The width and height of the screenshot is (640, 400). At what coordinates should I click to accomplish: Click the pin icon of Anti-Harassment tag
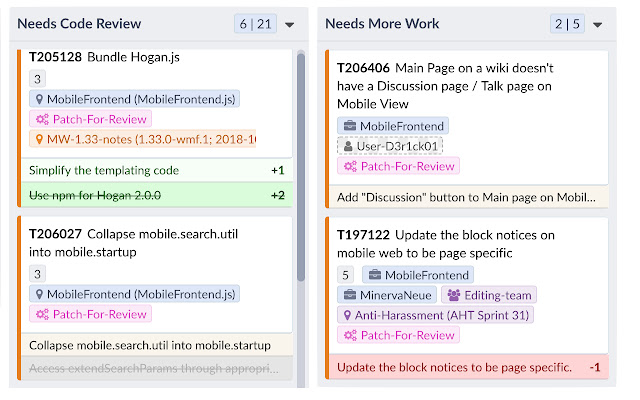347,315
